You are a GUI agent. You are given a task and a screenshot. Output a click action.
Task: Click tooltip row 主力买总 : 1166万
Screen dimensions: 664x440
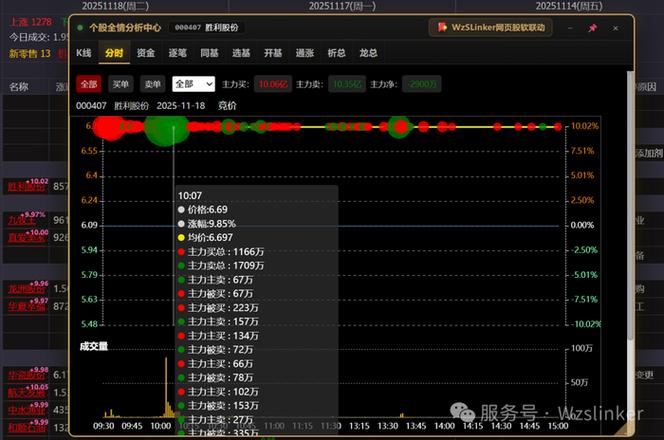pyautogui.click(x=221, y=252)
